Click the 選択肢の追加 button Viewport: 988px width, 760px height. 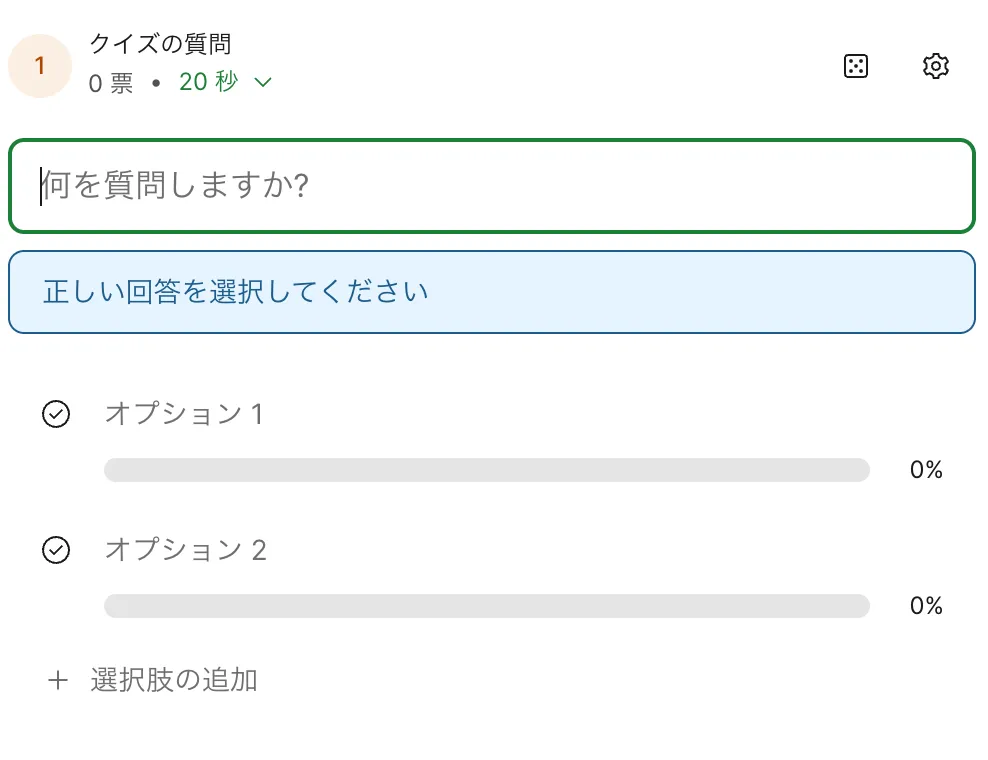pyautogui.click(x=174, y=681)
